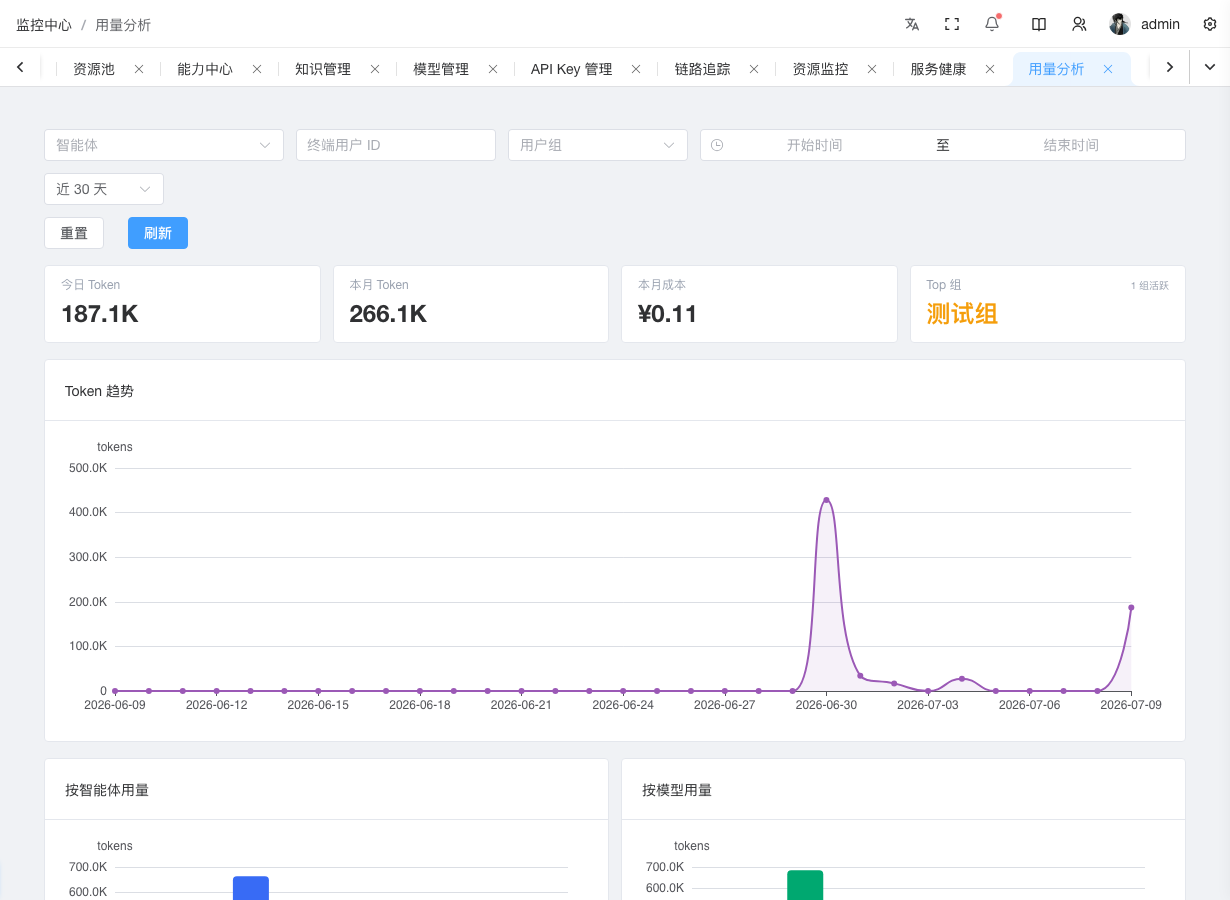Open the 近 30 天 range dropdown

pos(104,189)
